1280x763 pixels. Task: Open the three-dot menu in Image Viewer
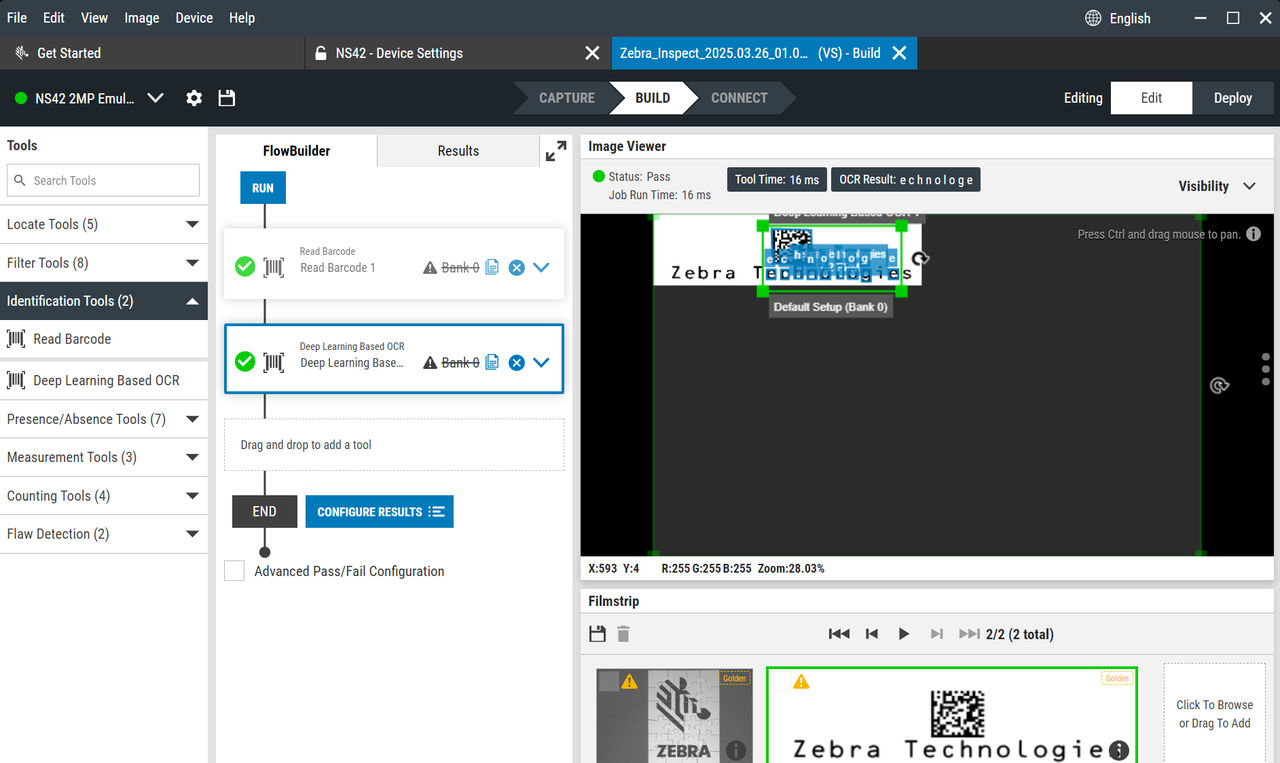(1266, 368)
